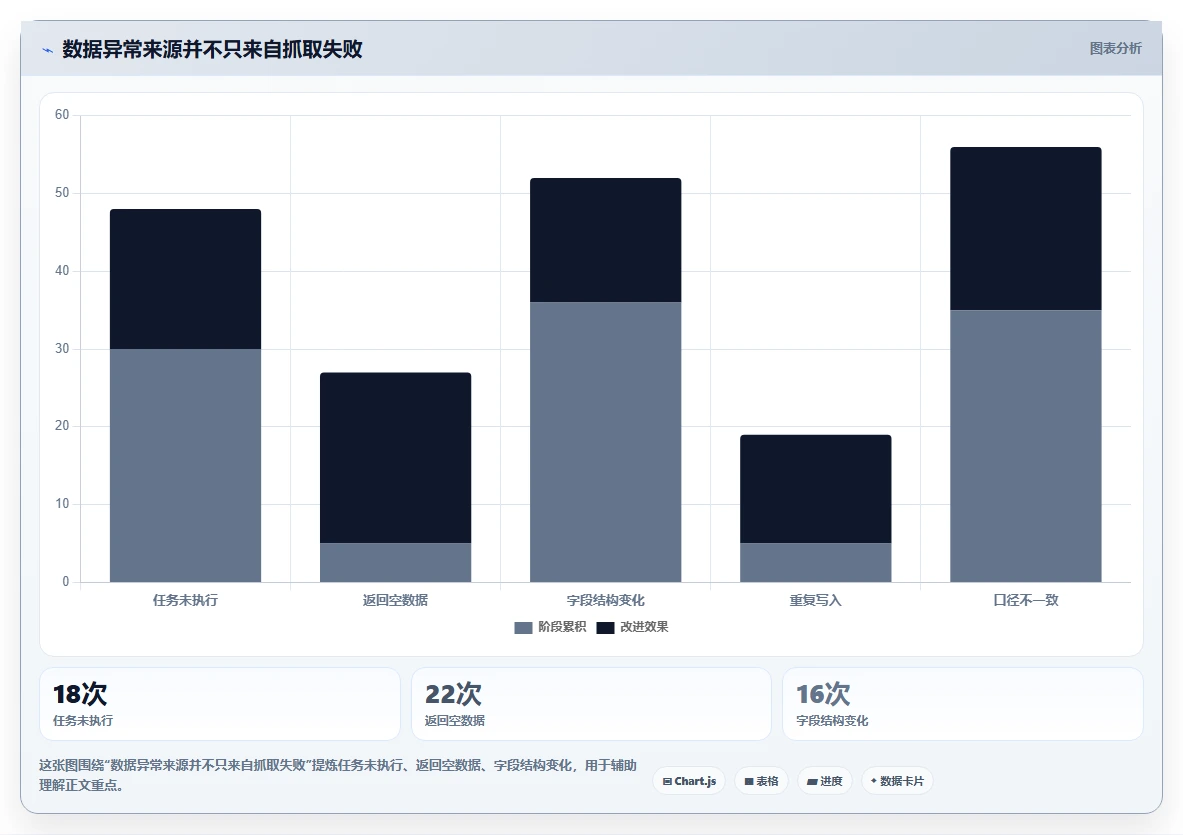Toggle the 改进效果 legend entry
Image resolution: width=1183 pixels, height=835 pixels.
(632, 627)
